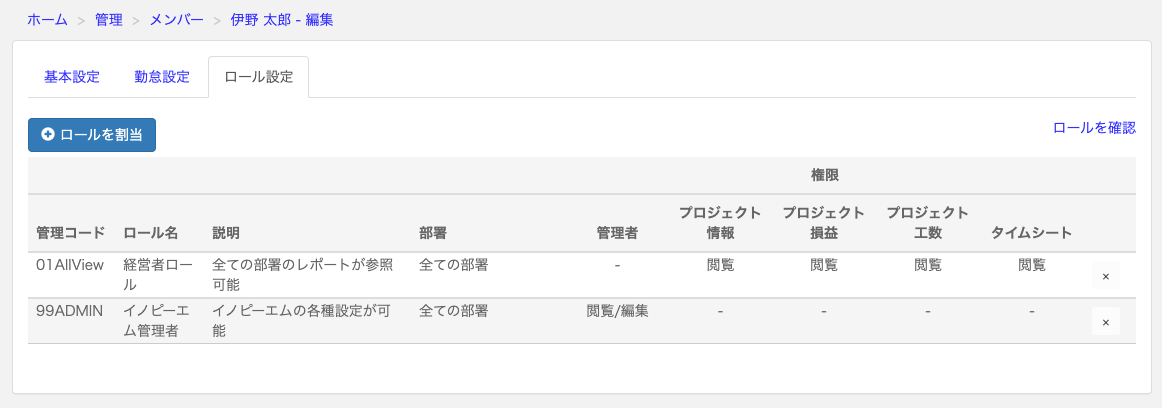The image size is (1162, 408).
Task: Open メンバー breadcrumb link
Action: tap(176, 20)
